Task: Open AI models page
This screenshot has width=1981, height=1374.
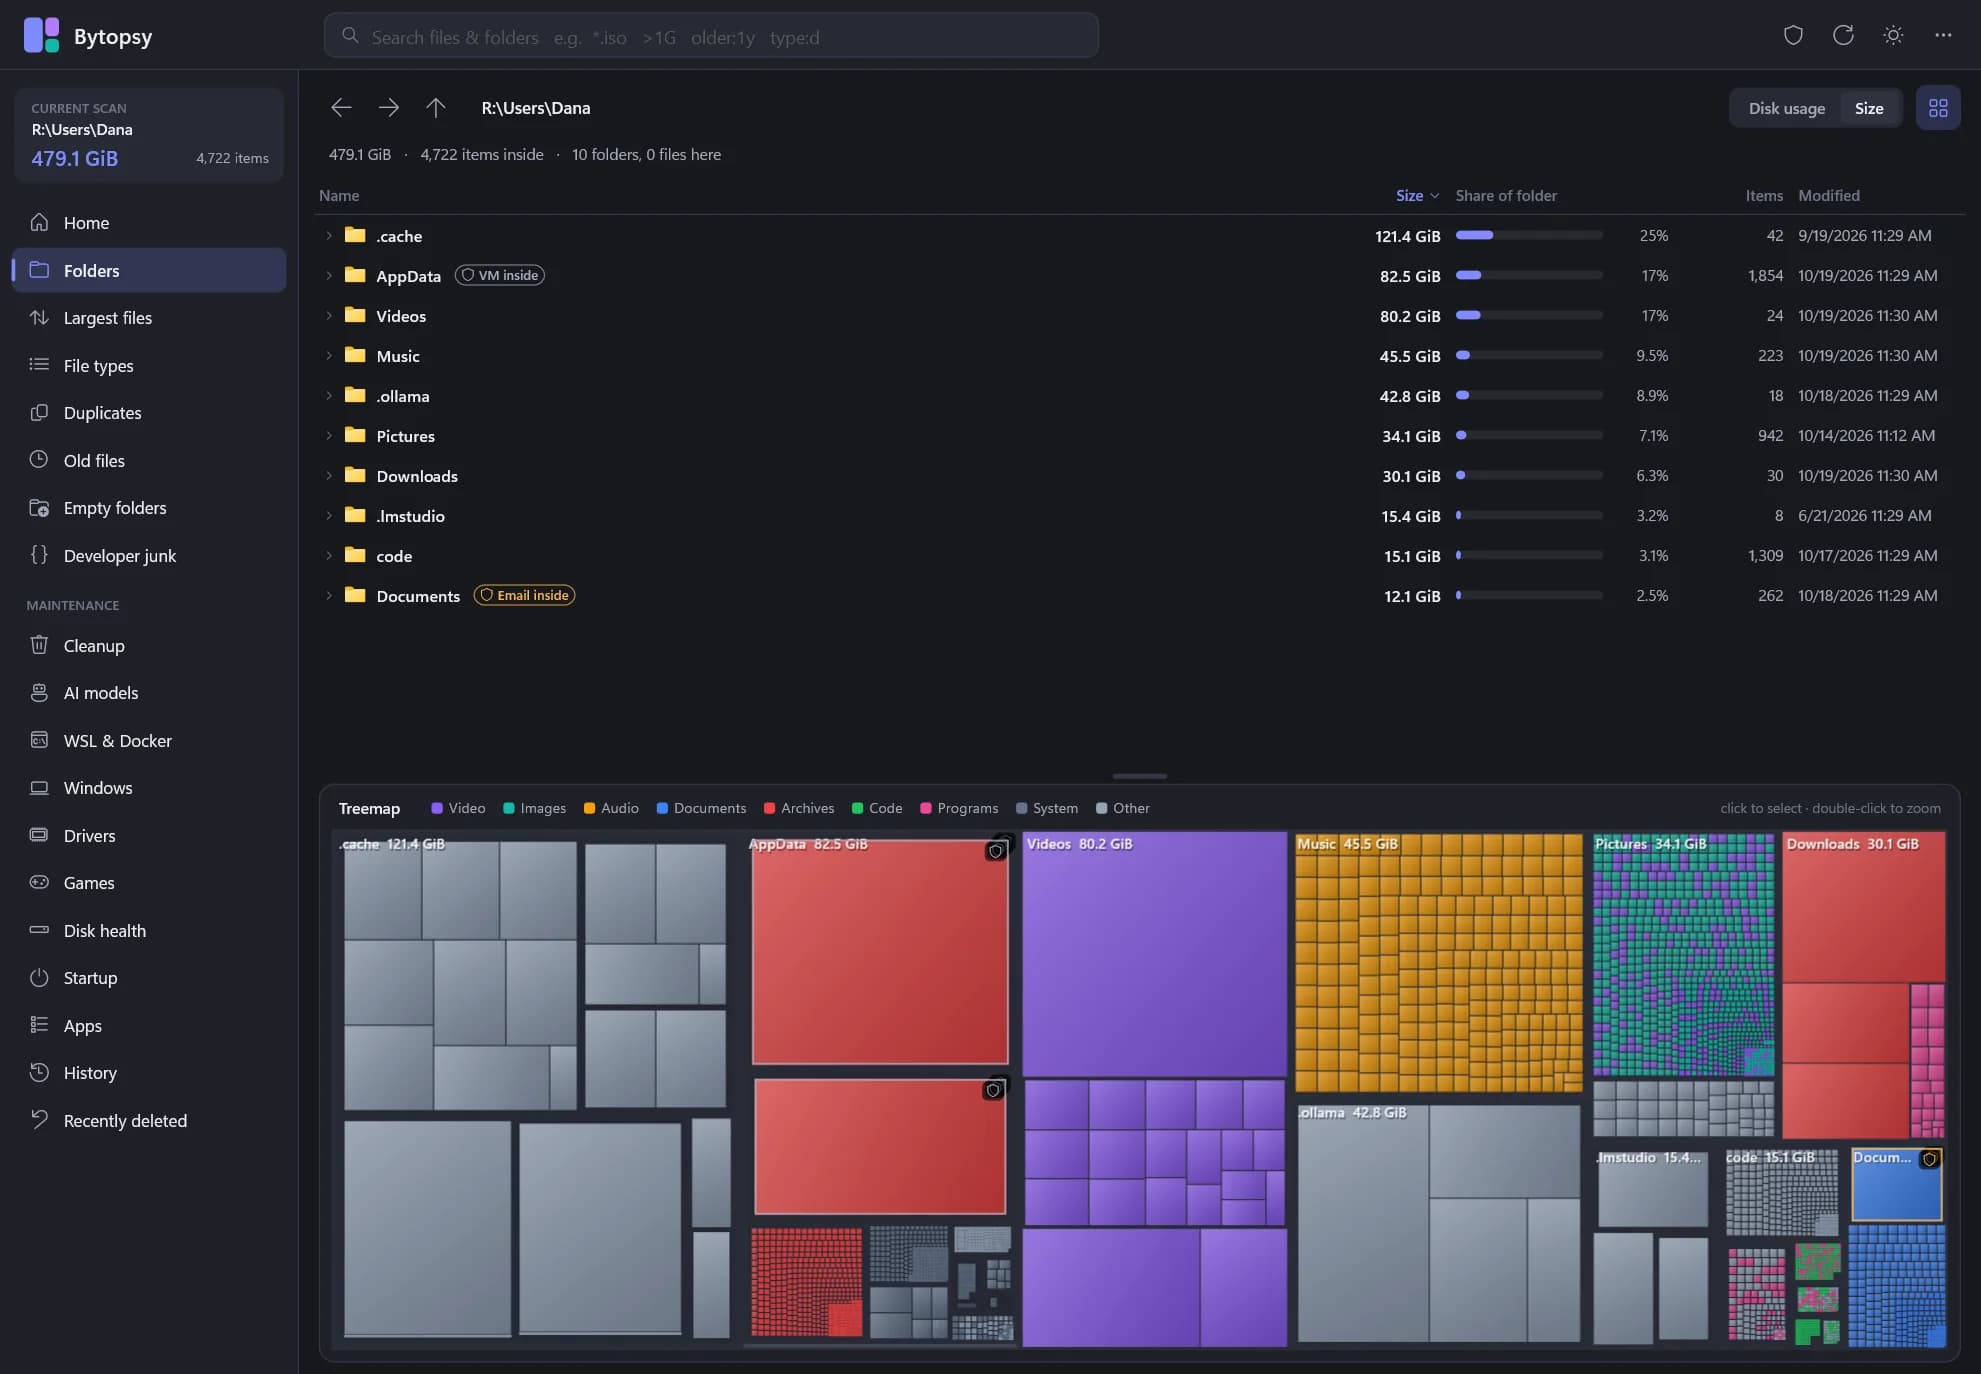Action: pos(149,693)
